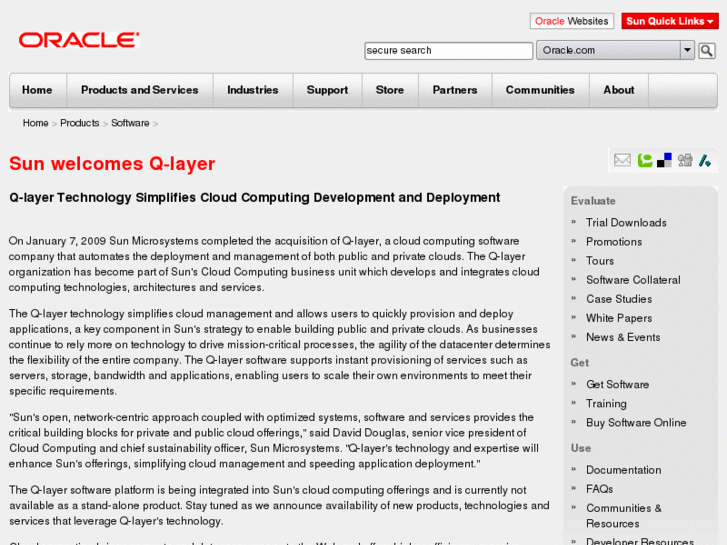The image size is (727, 545).
Task: Open the Case Studies link
Action: (619, 299)
